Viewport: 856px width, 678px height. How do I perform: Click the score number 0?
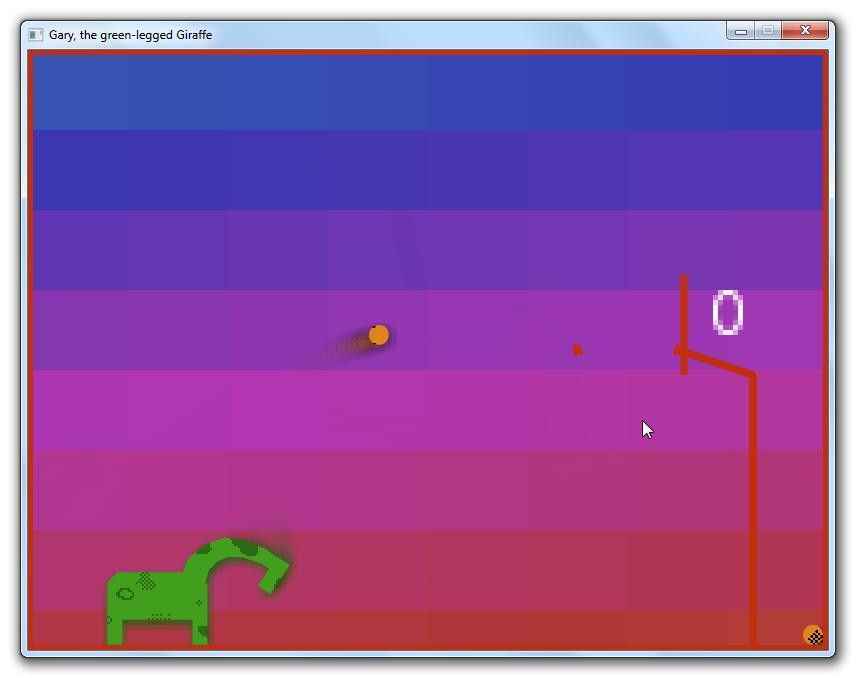click(x=728, y=312)
